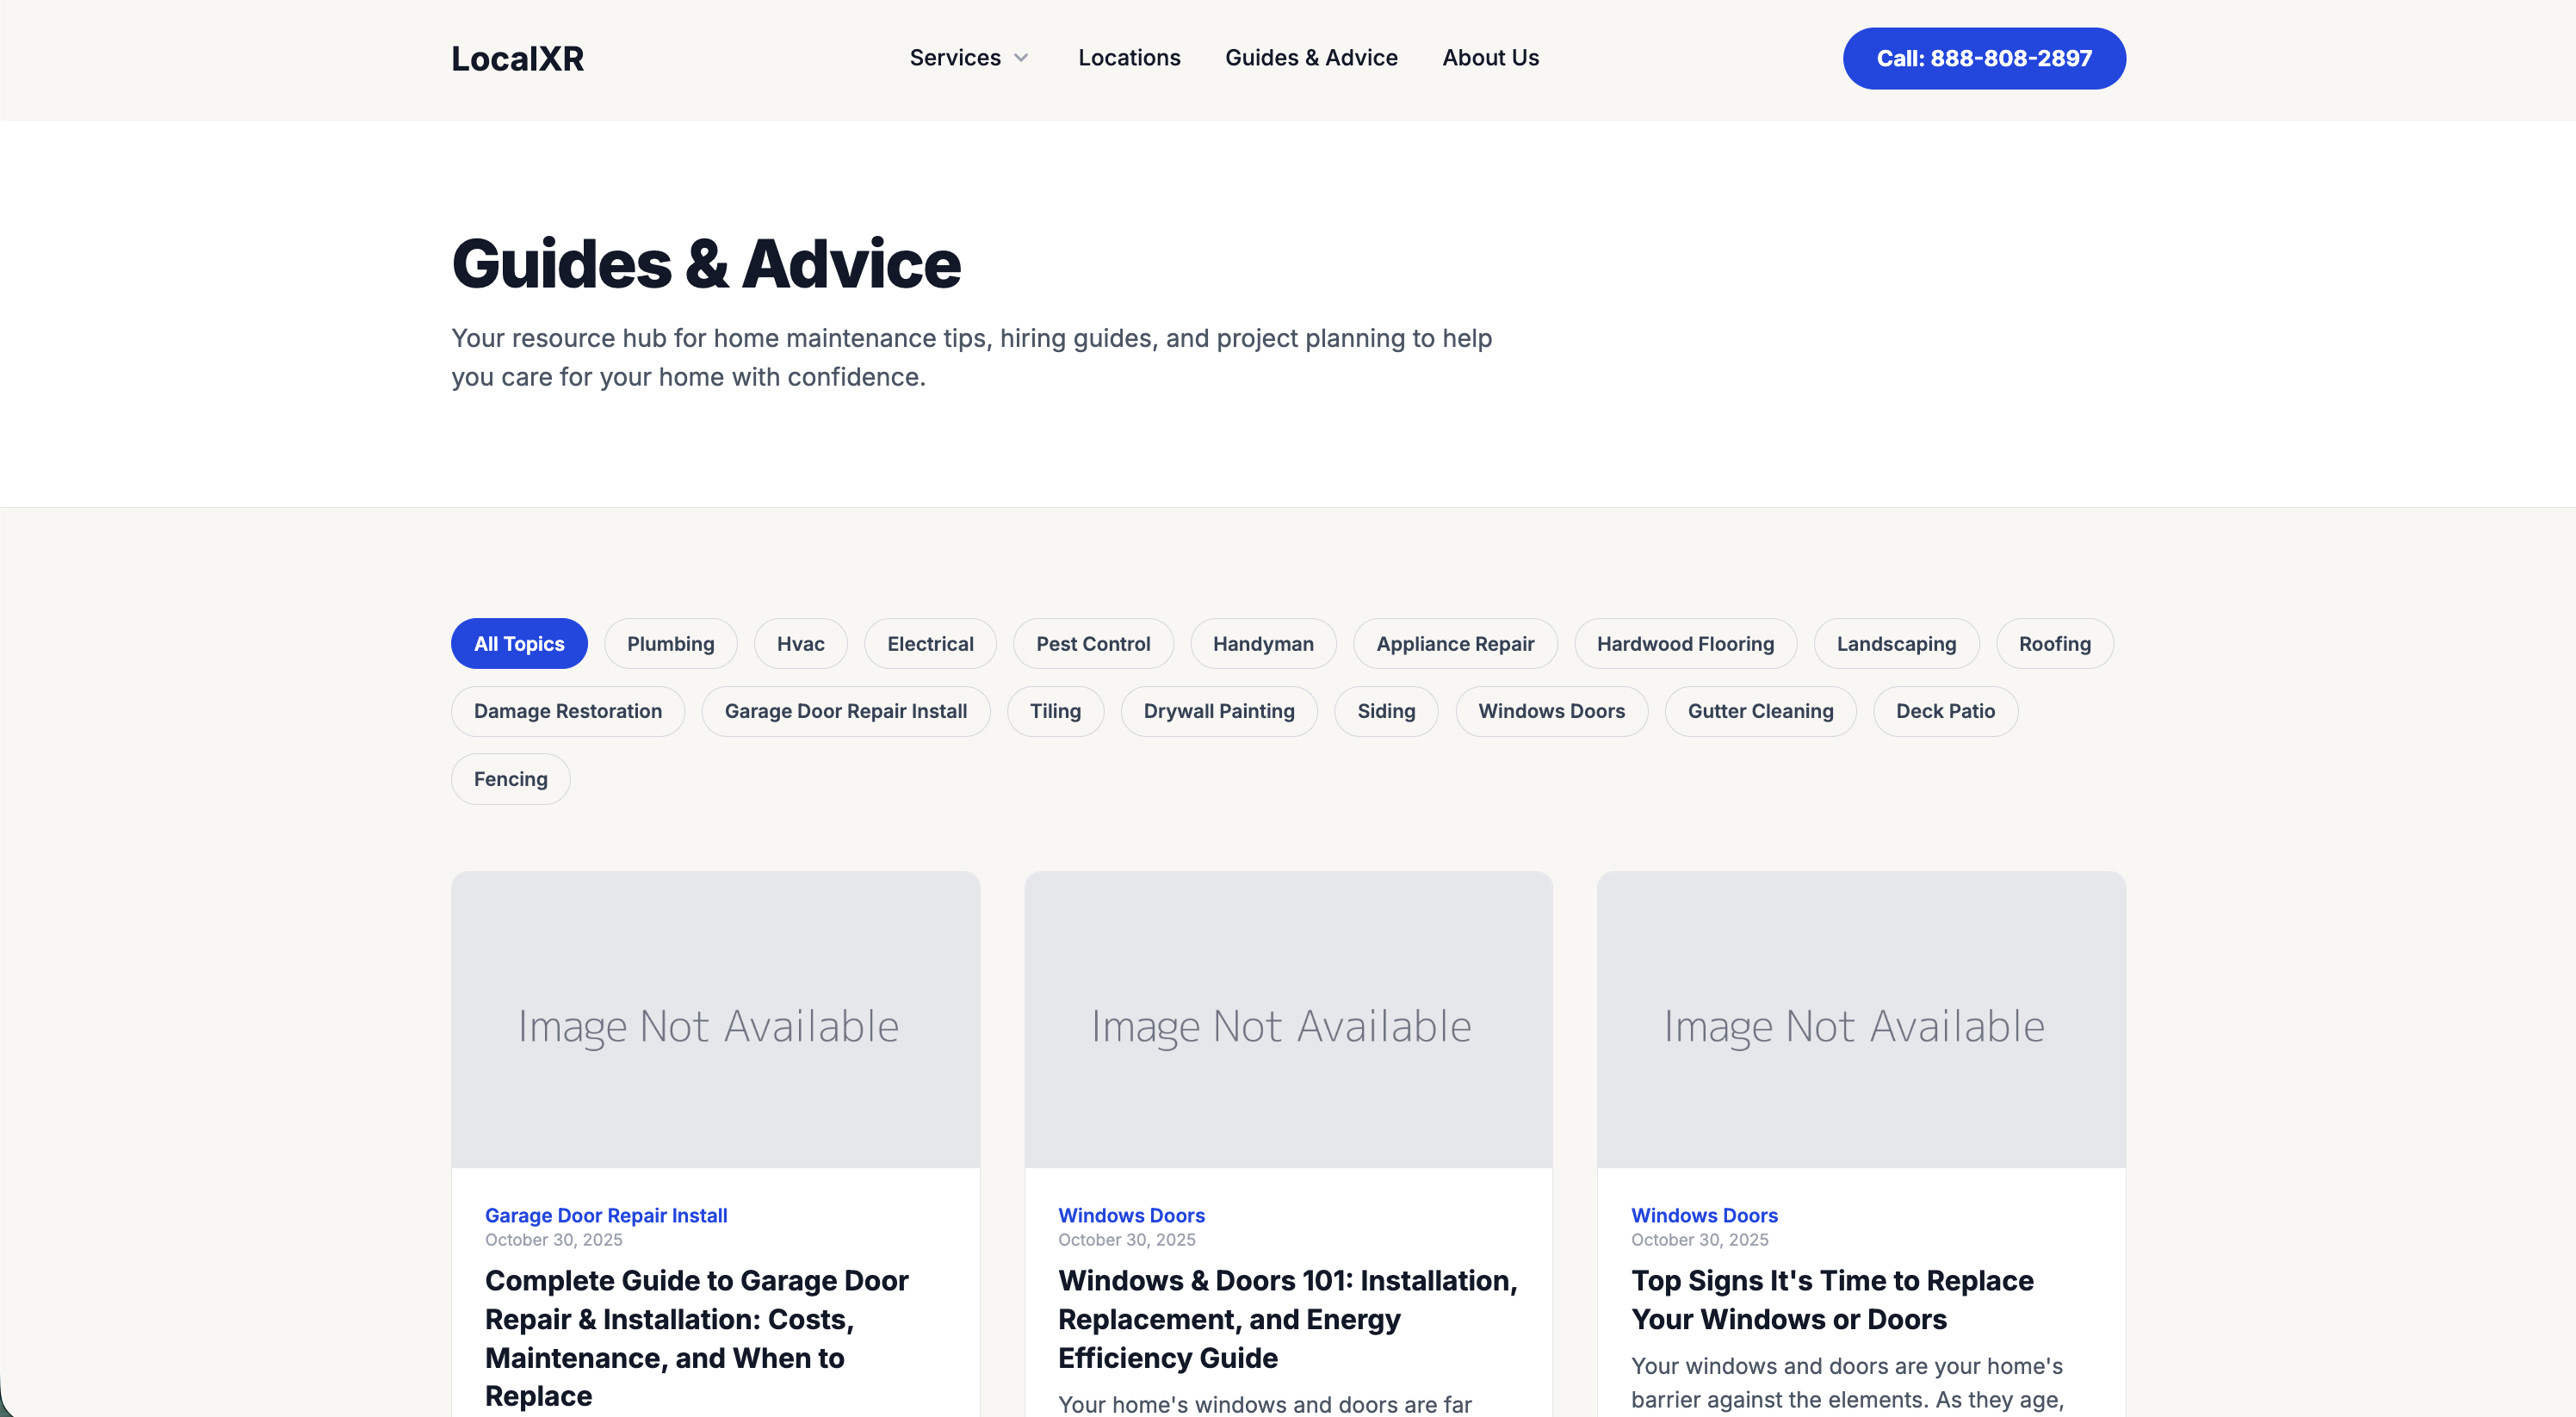Open the Windows & Doors 101 article

(1288, 1318)
